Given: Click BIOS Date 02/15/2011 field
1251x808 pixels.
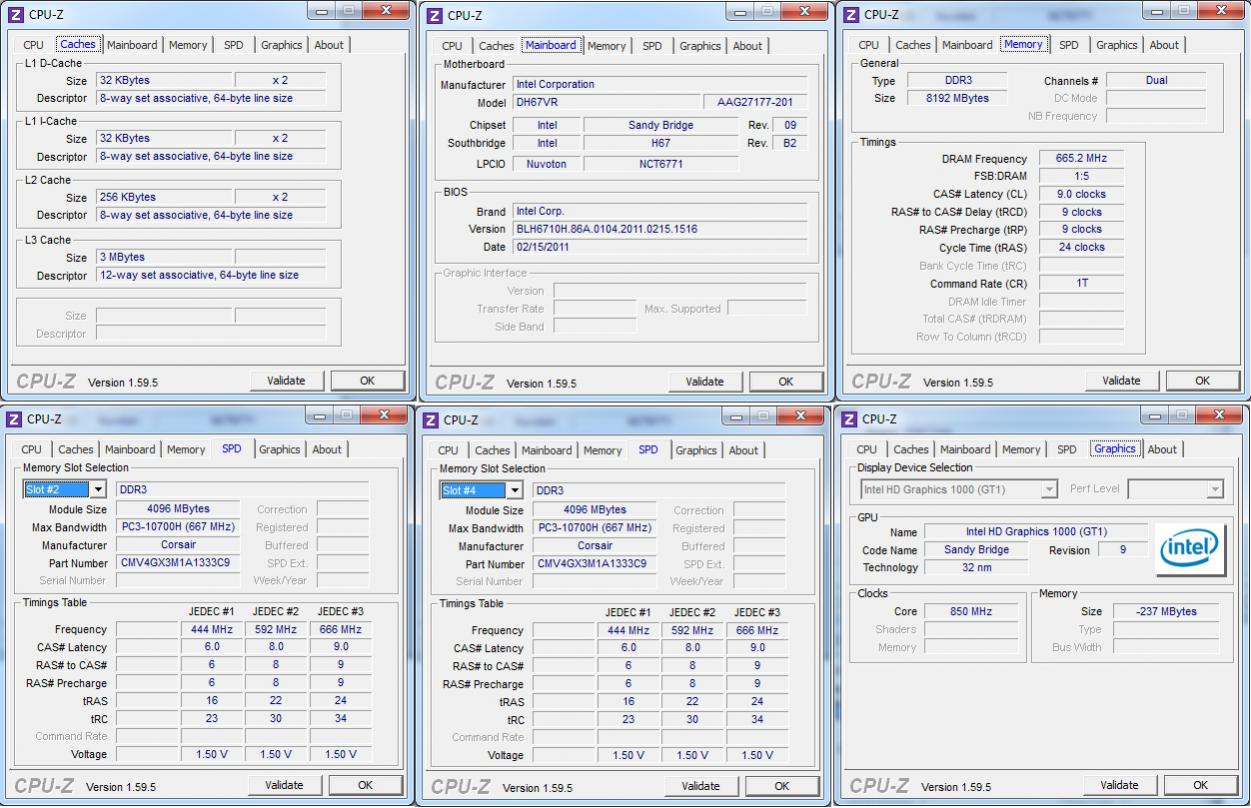Looking at the screenshot, I should click(659, 248).
